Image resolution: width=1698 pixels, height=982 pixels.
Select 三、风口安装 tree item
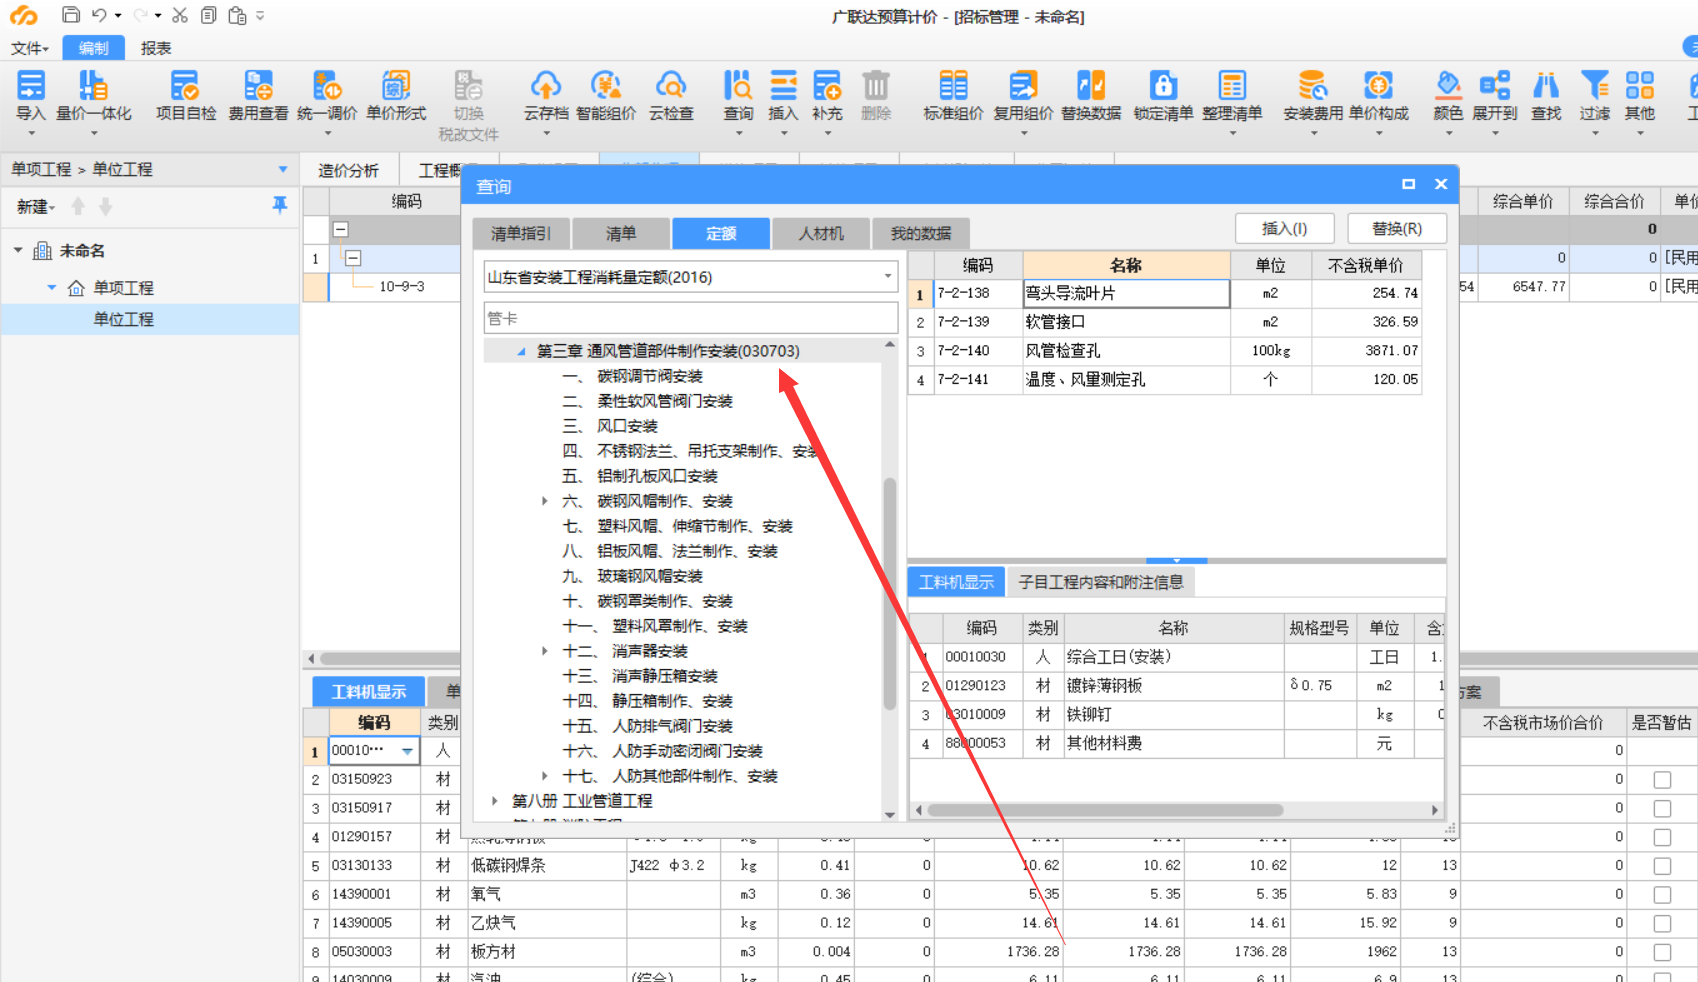click(610, 426)
